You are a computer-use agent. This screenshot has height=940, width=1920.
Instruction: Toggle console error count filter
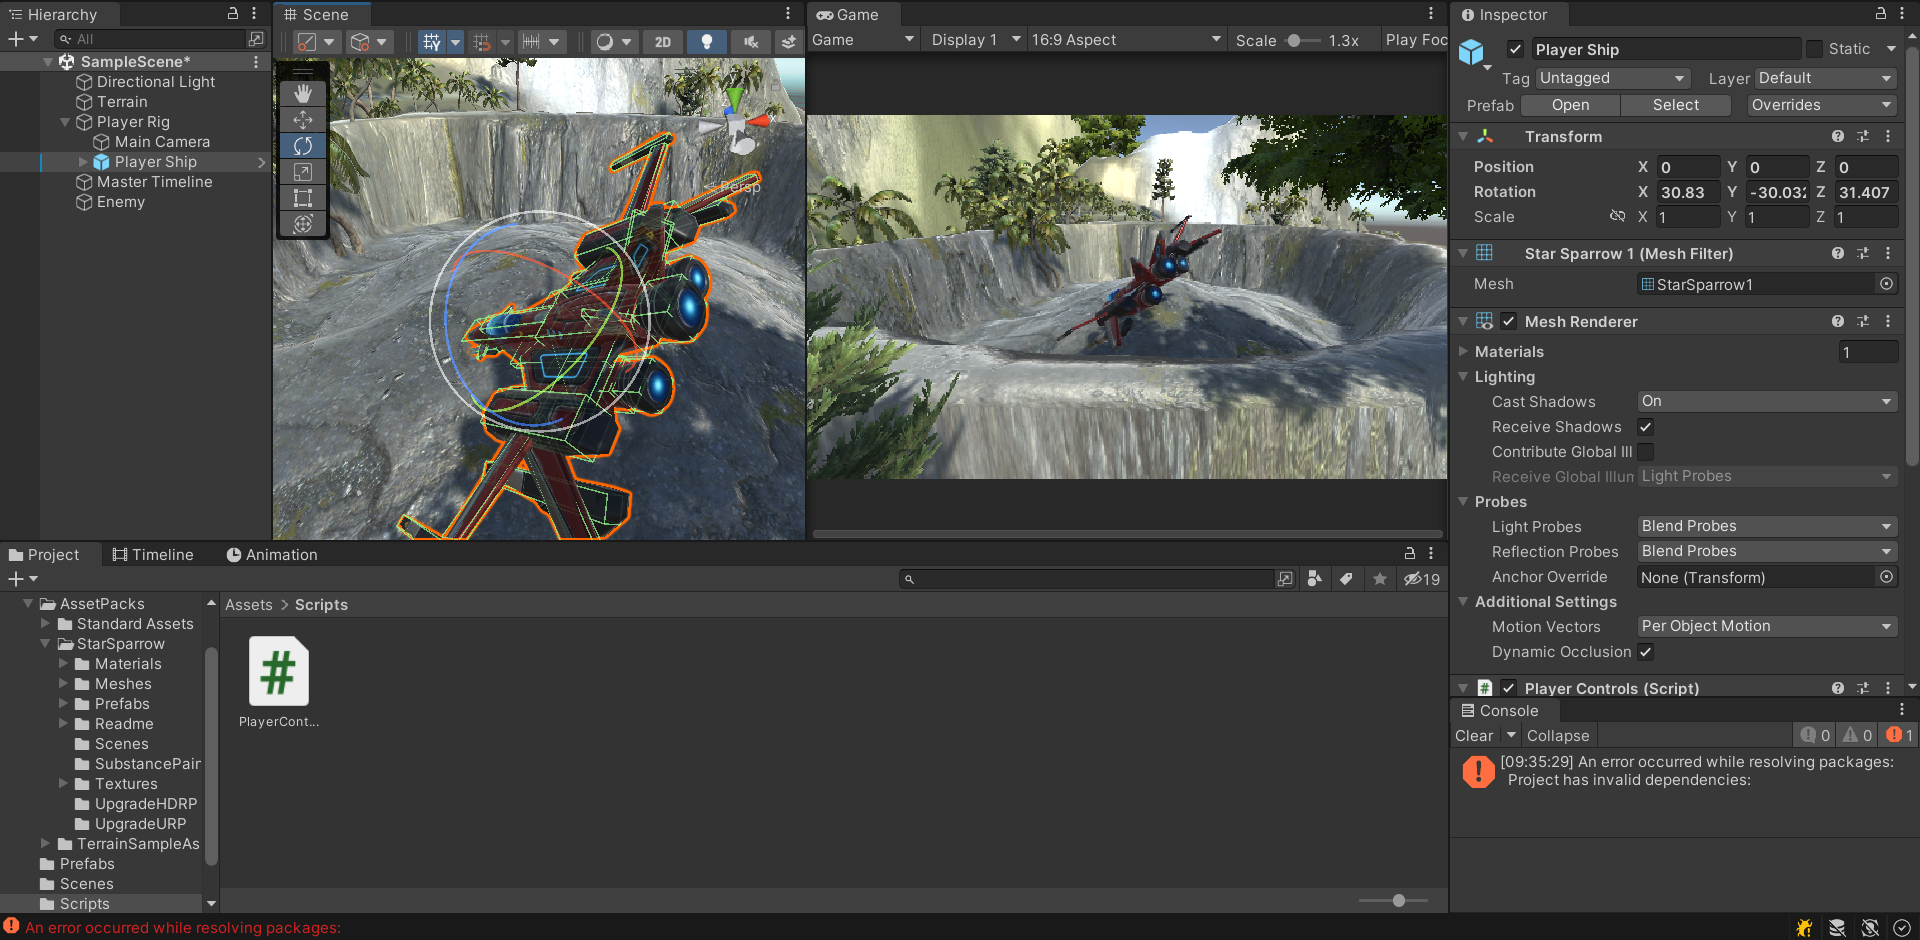coord(1899,736)
